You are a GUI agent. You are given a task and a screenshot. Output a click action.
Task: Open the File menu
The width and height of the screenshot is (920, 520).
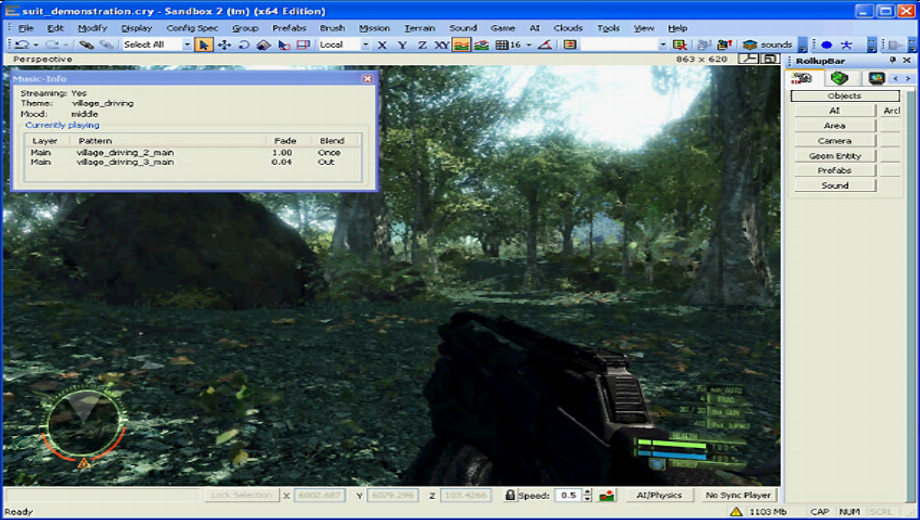(x=26, y=28)
